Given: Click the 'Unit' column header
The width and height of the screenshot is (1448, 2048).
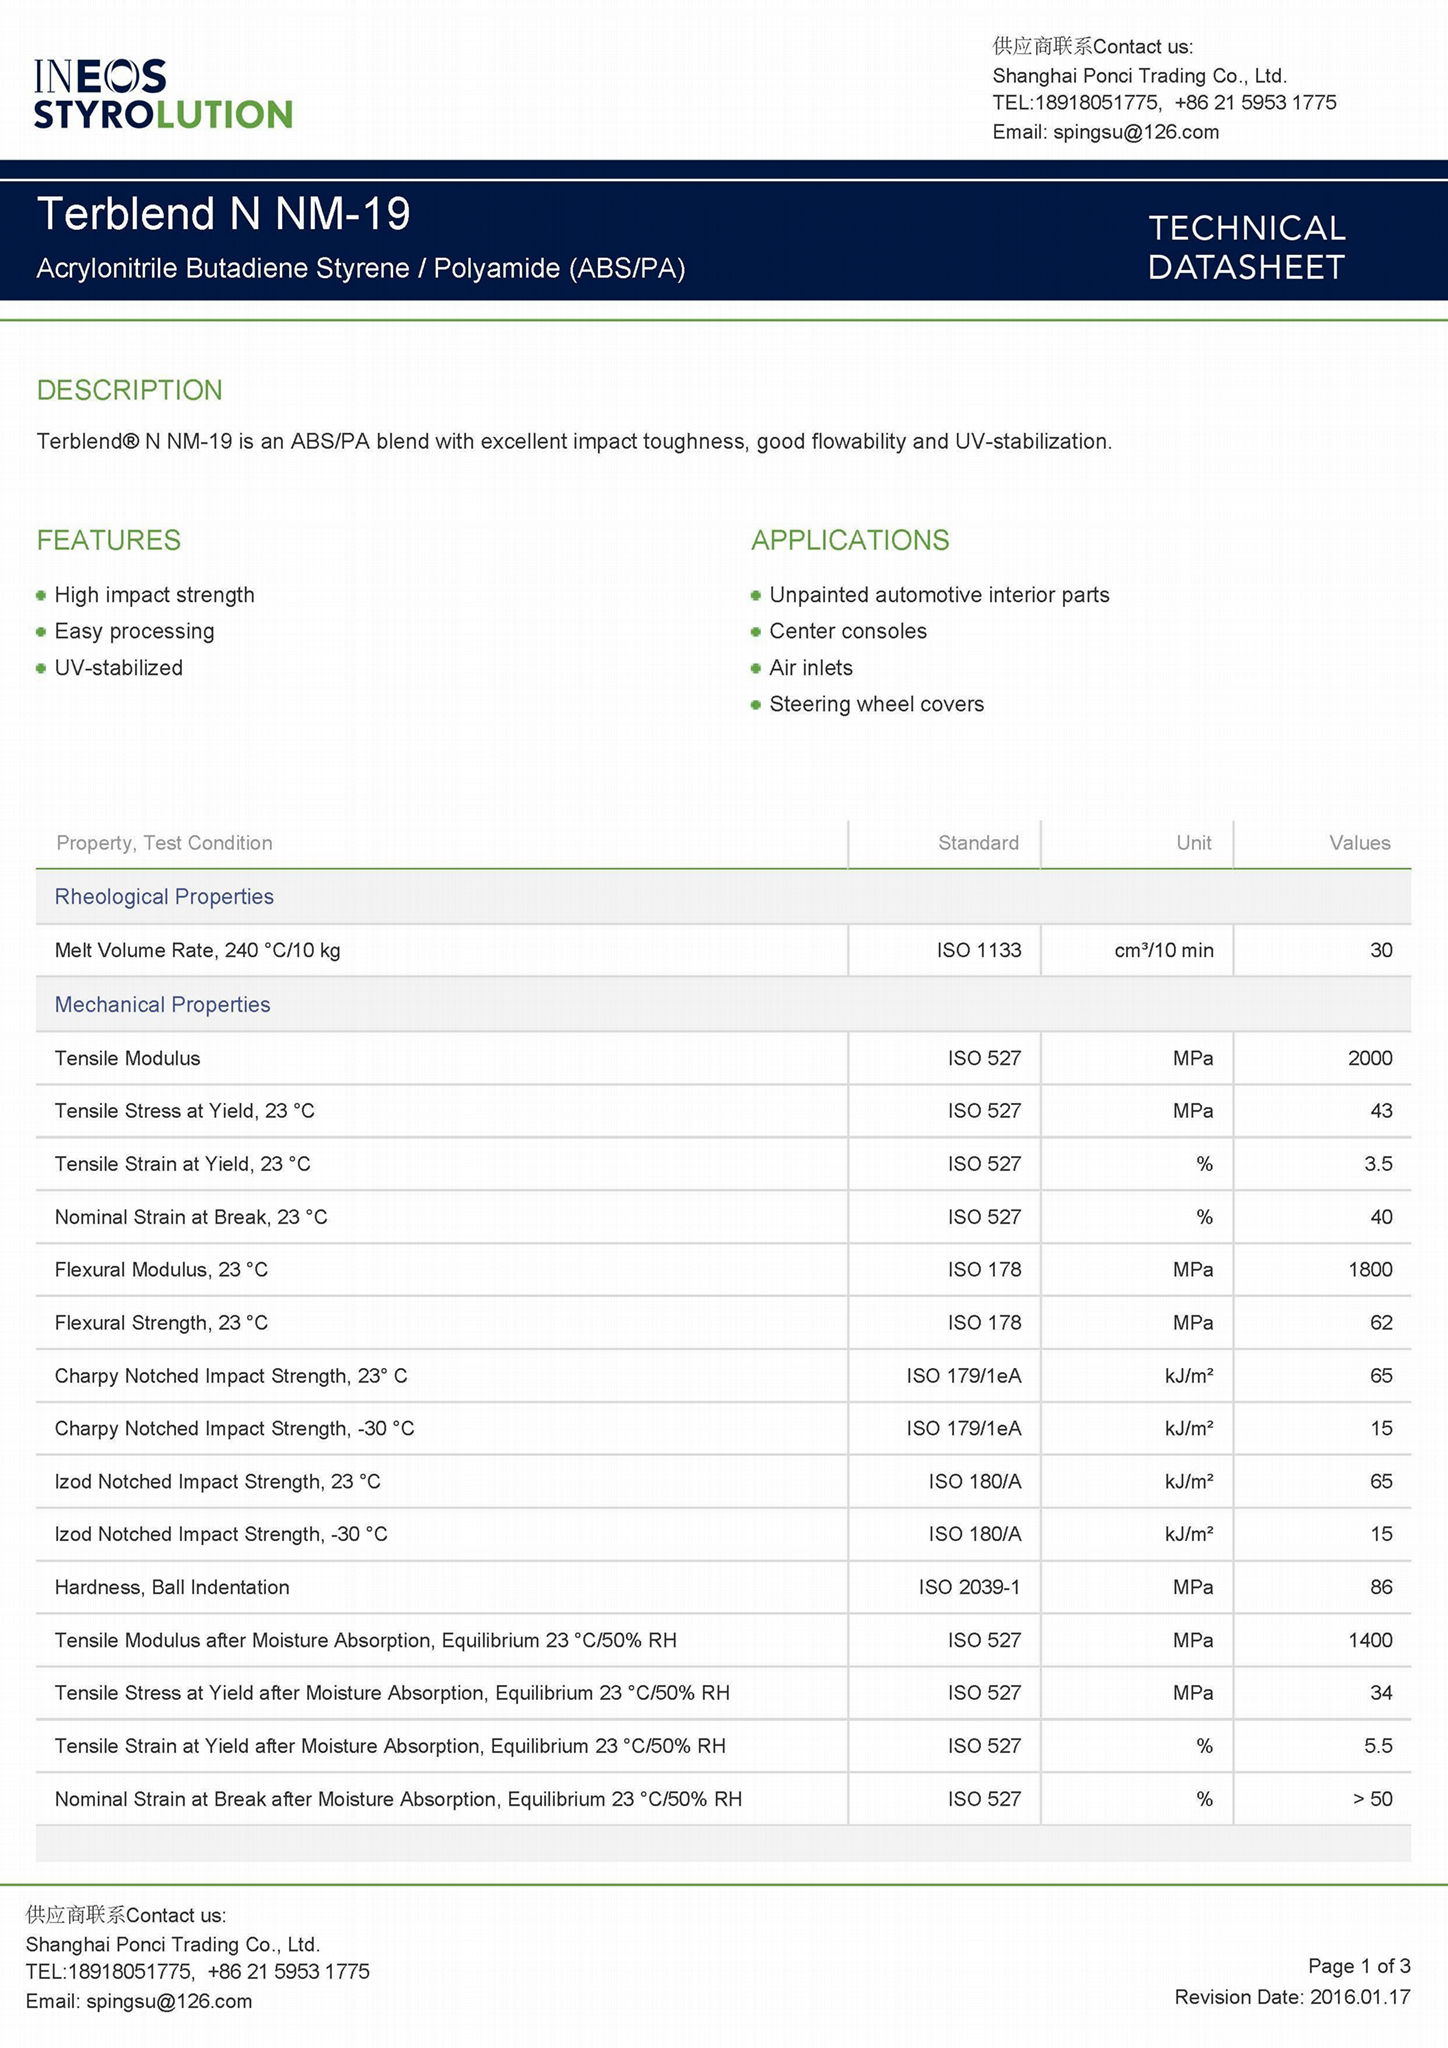Looking at the screenshot, I should 1194,843.
